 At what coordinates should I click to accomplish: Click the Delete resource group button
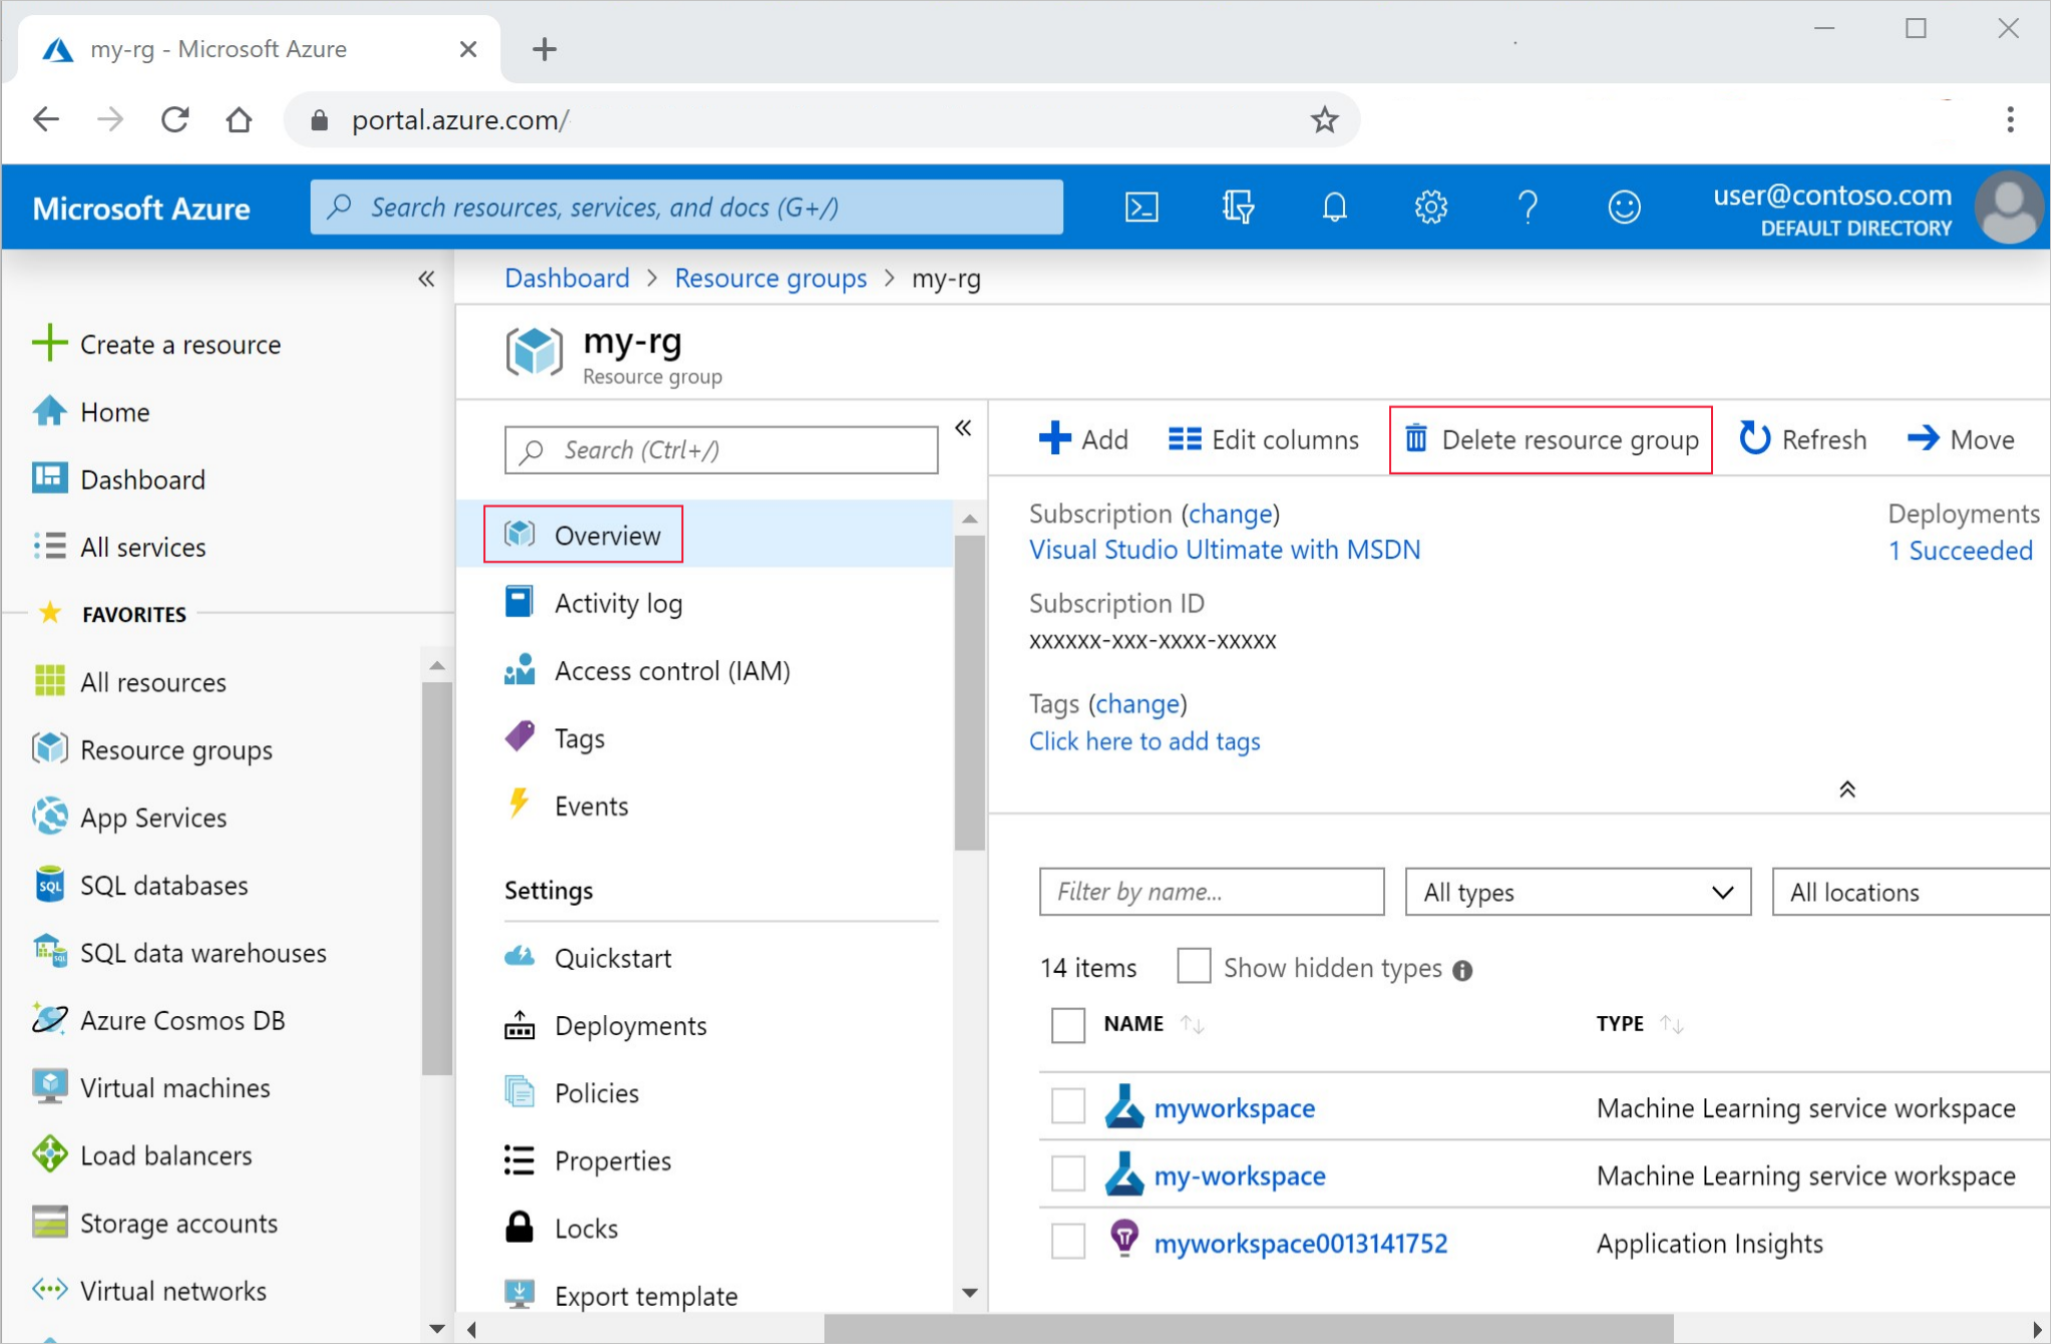click(1550, 438)
